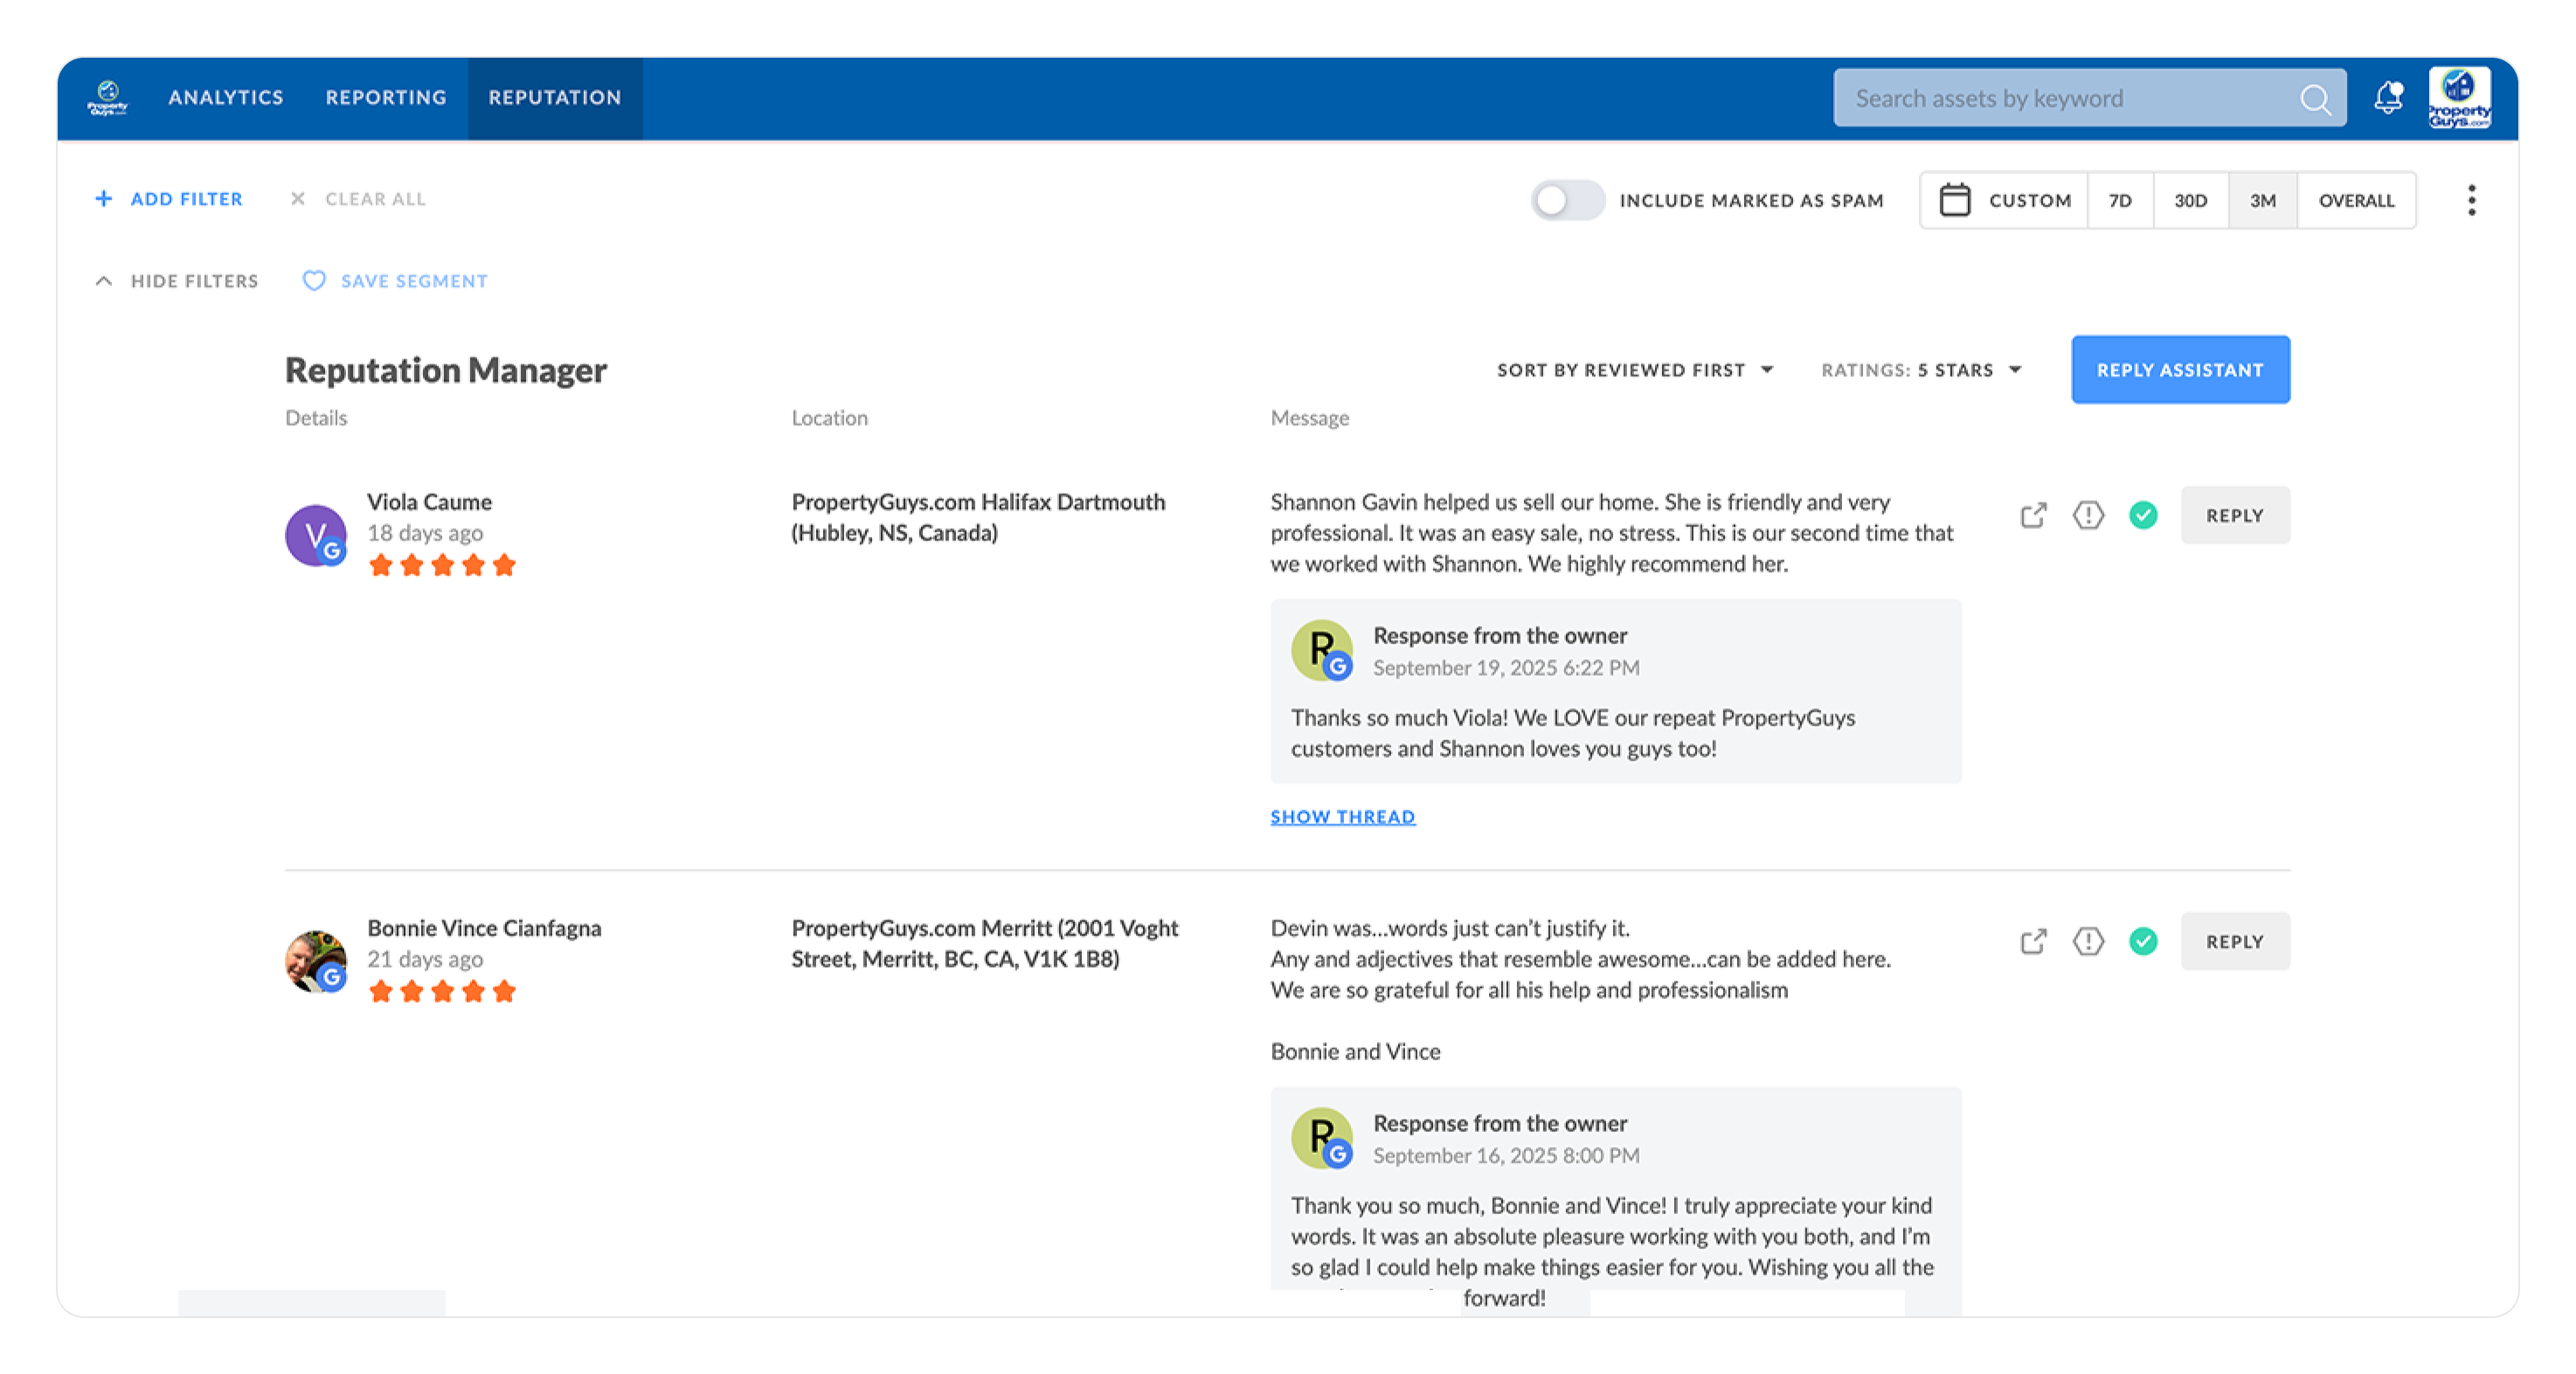Toggle reviewed checkmark on Viola's review
Screen dimensions: 2576x1374
2143,515
